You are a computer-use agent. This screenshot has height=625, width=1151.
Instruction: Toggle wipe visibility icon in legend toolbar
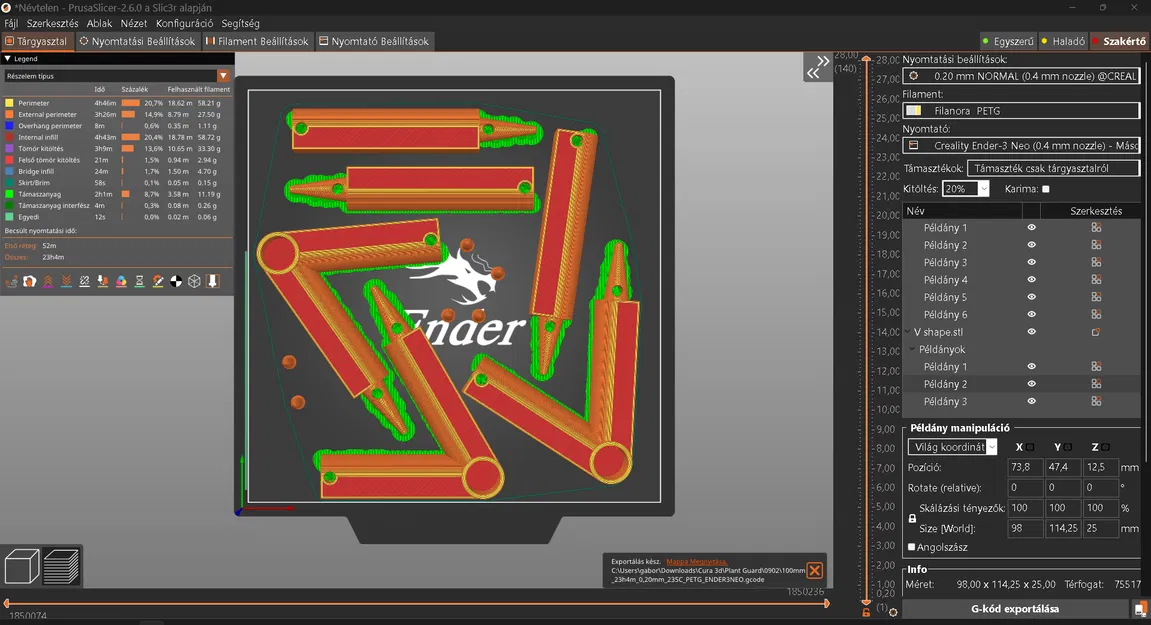(x=29, y=281)
